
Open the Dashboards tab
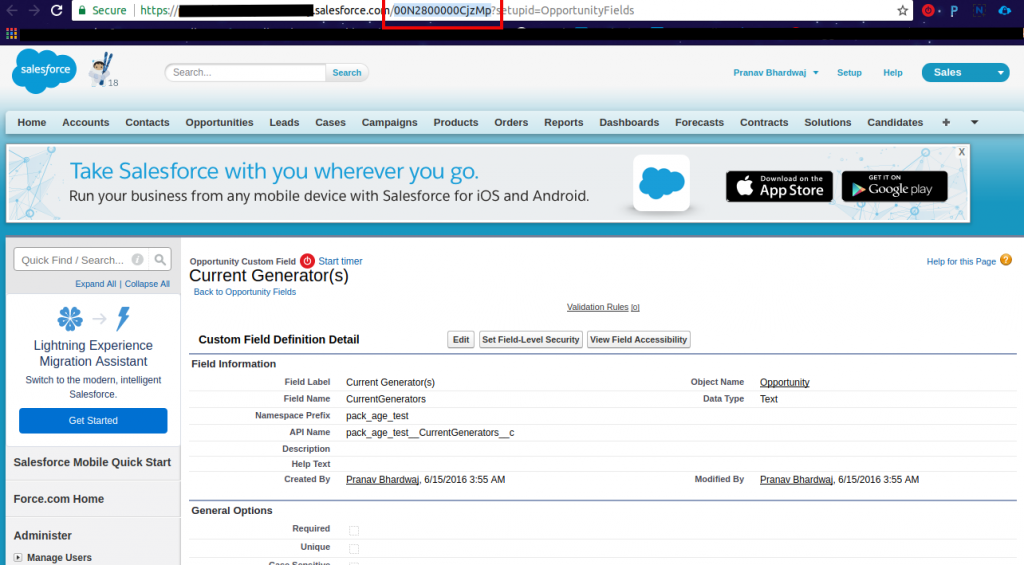629,122
